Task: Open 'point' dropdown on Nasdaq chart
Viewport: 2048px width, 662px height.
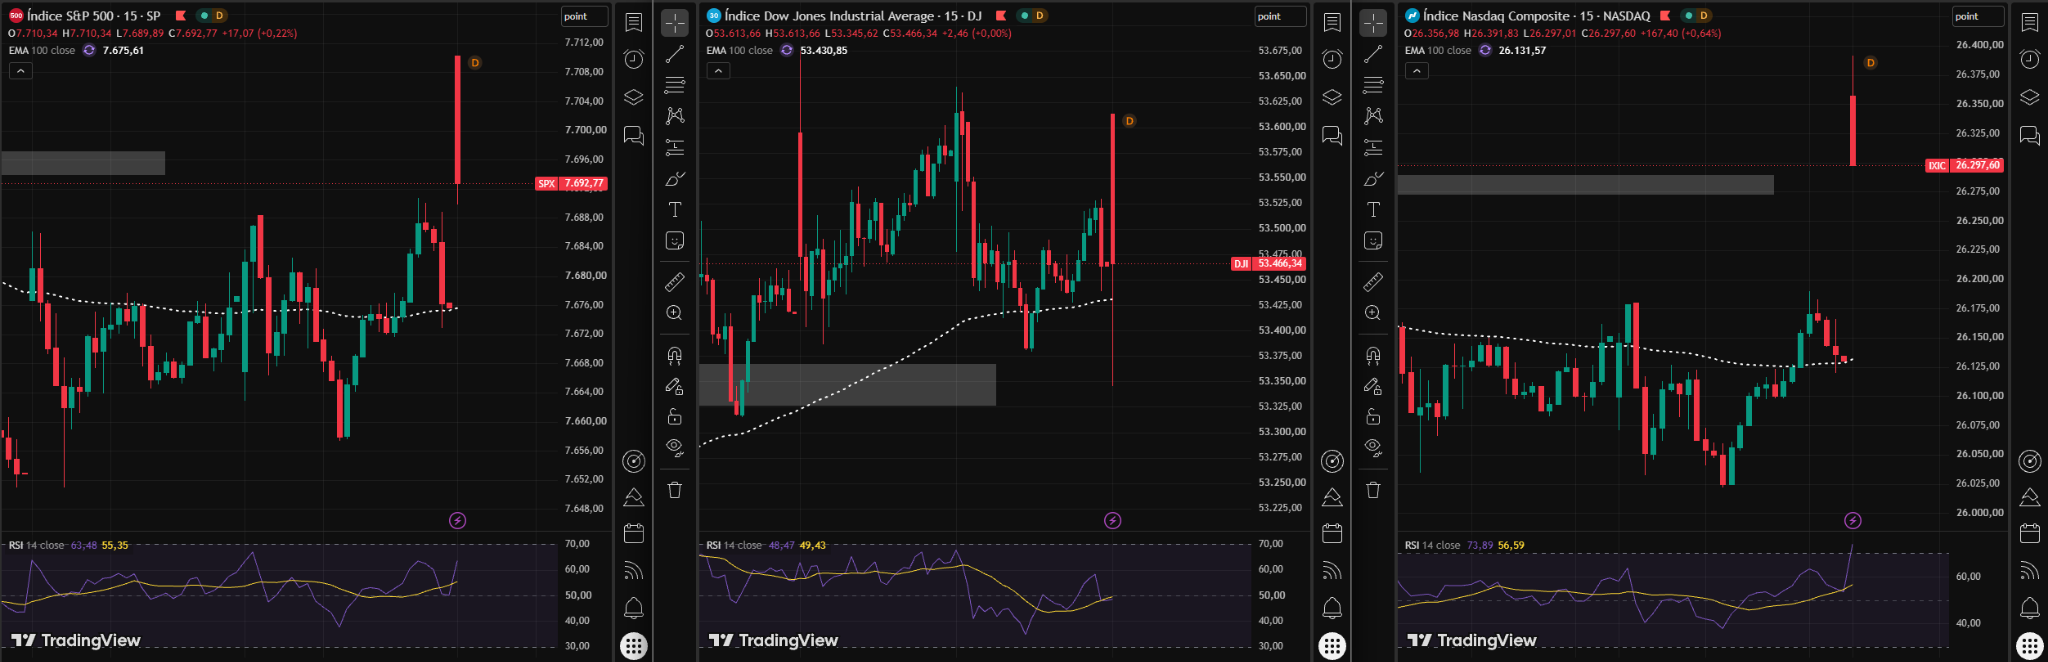Action: 1978,16
